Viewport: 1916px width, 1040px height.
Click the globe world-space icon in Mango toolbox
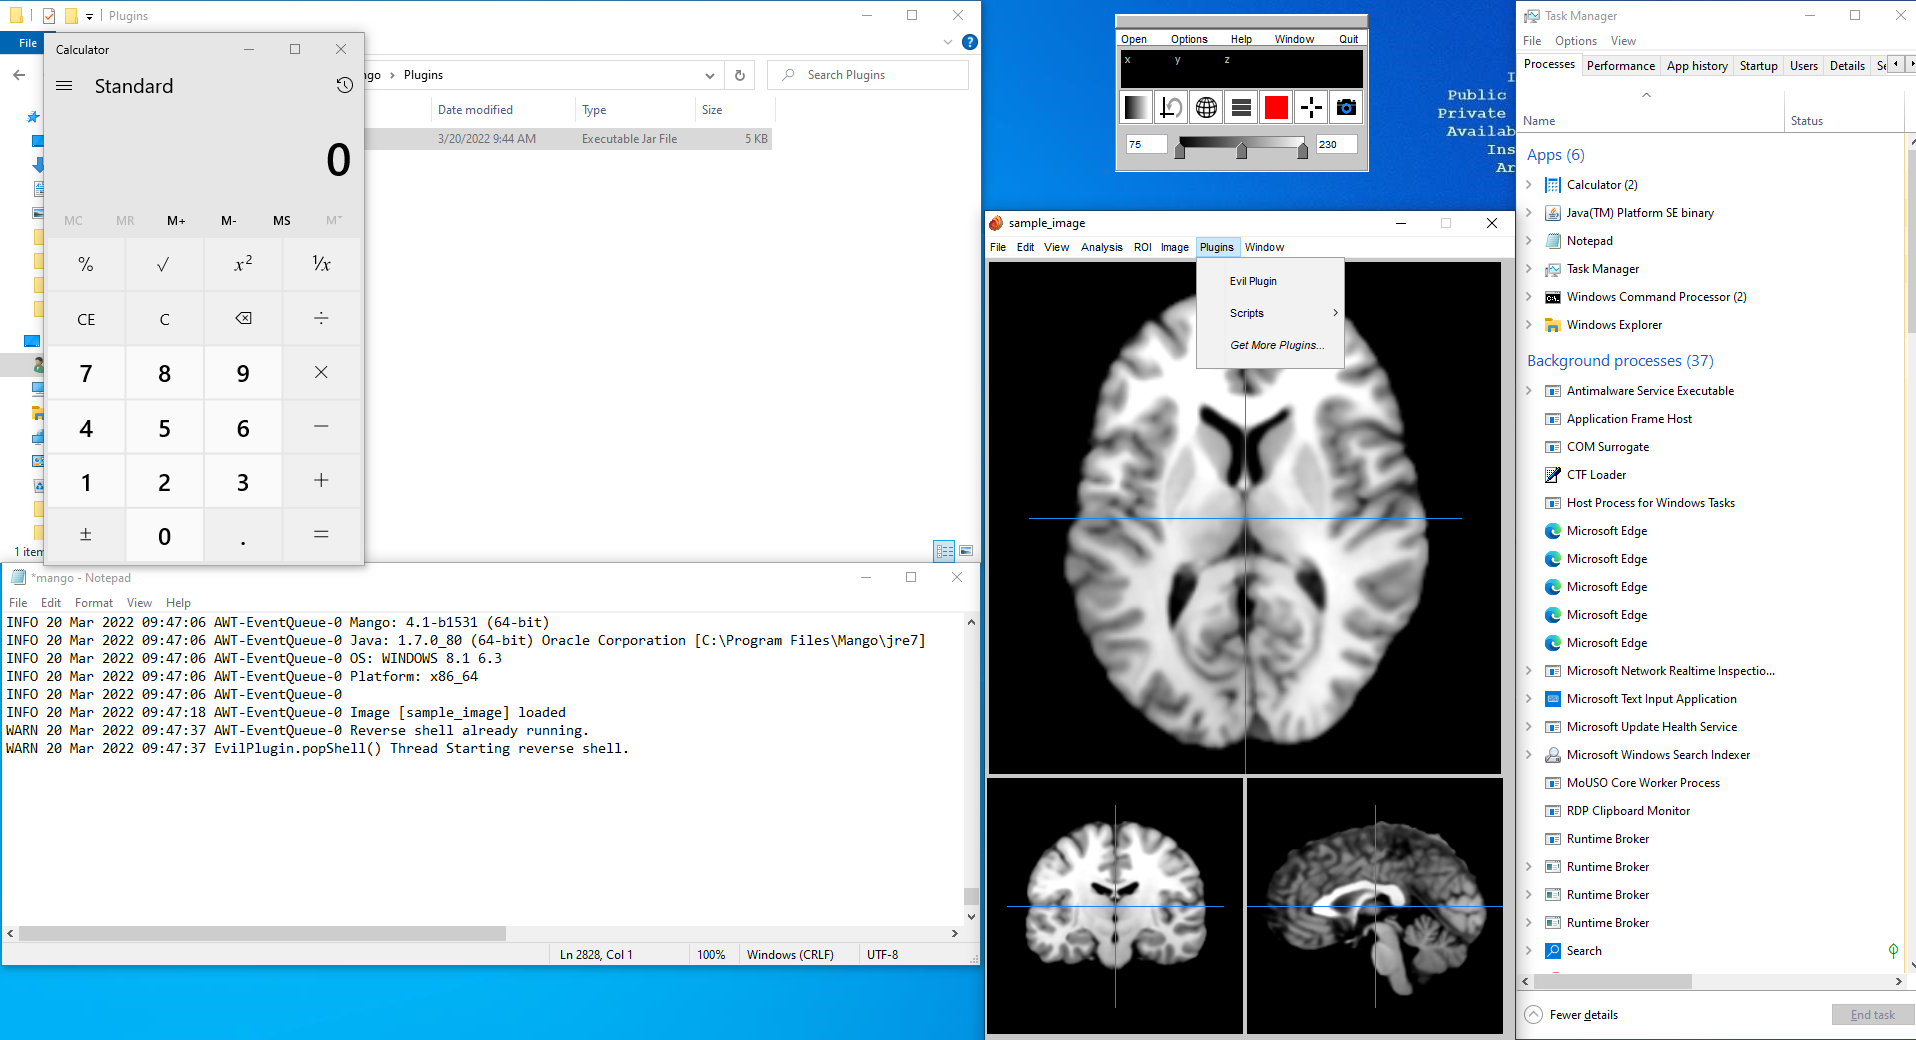coord(1207,107)
